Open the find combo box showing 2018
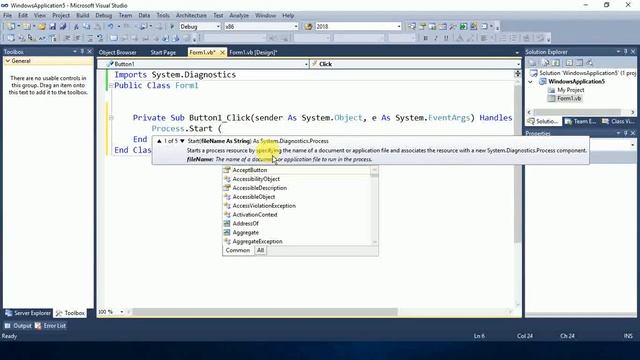 [x=399, y=27]
